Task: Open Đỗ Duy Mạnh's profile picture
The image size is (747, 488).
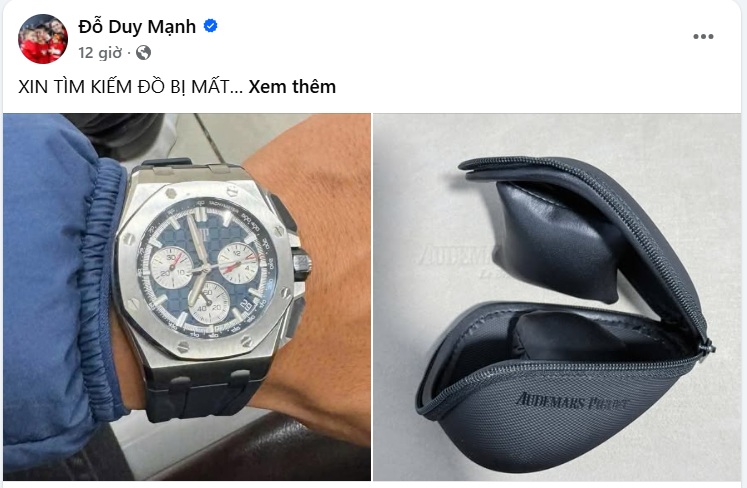Action: click(43, 39)
